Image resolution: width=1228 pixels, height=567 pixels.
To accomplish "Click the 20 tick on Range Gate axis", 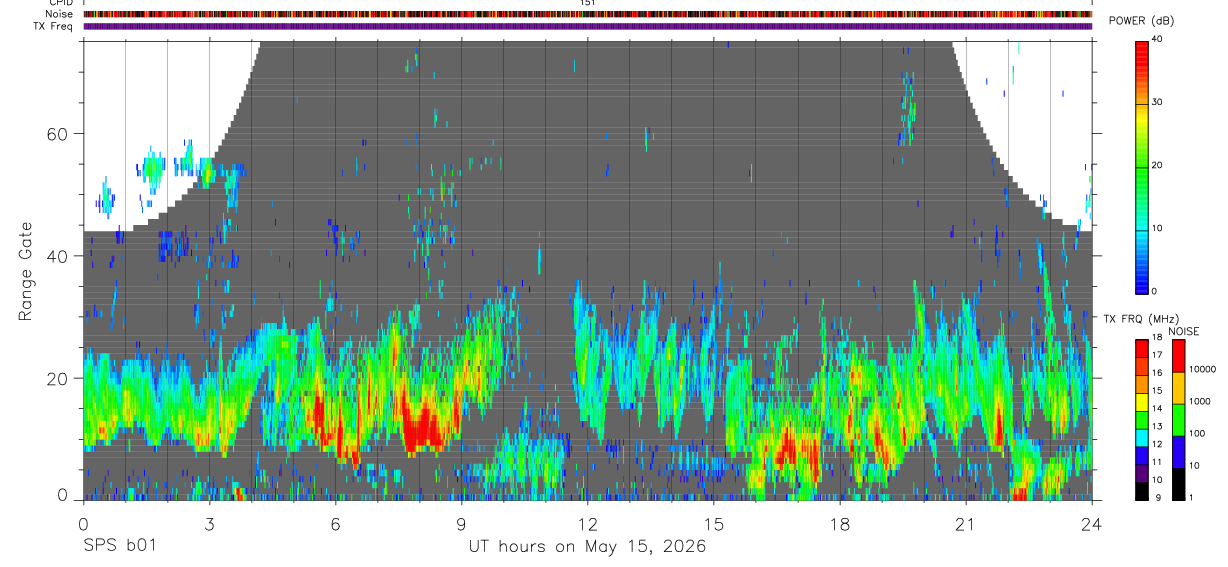I will (x=58, y=377).
